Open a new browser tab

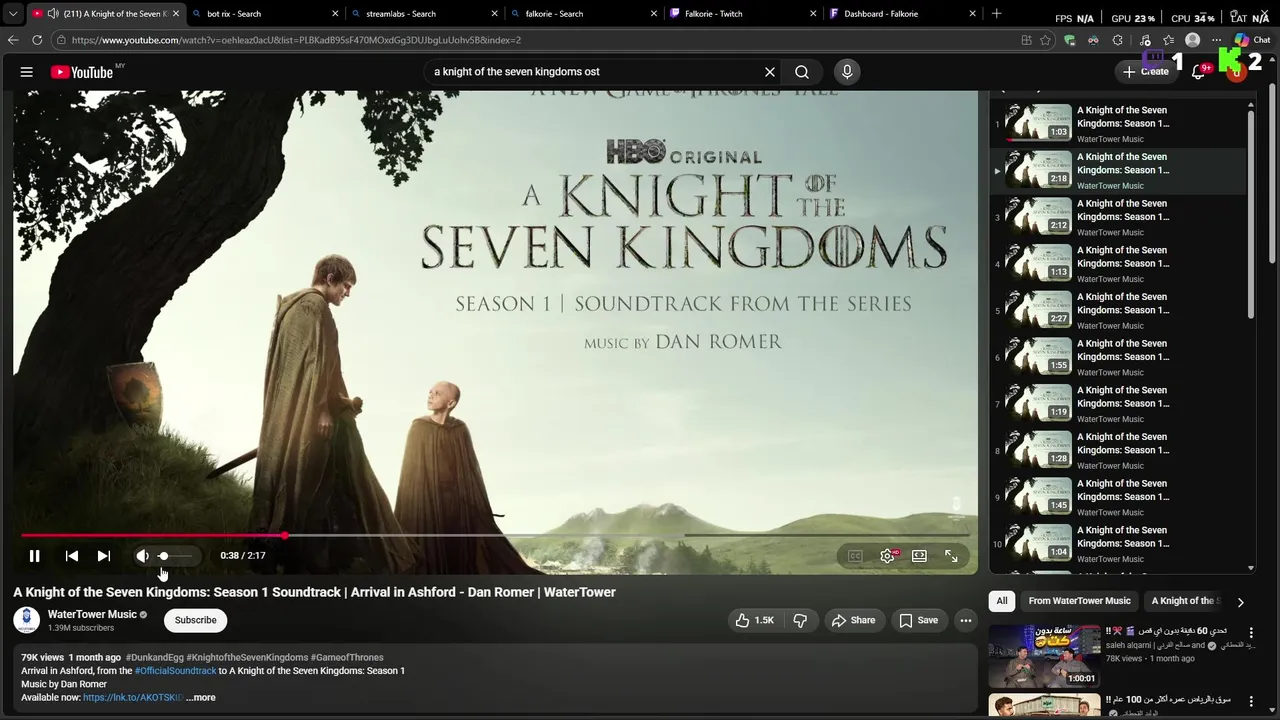coord(996,14)
